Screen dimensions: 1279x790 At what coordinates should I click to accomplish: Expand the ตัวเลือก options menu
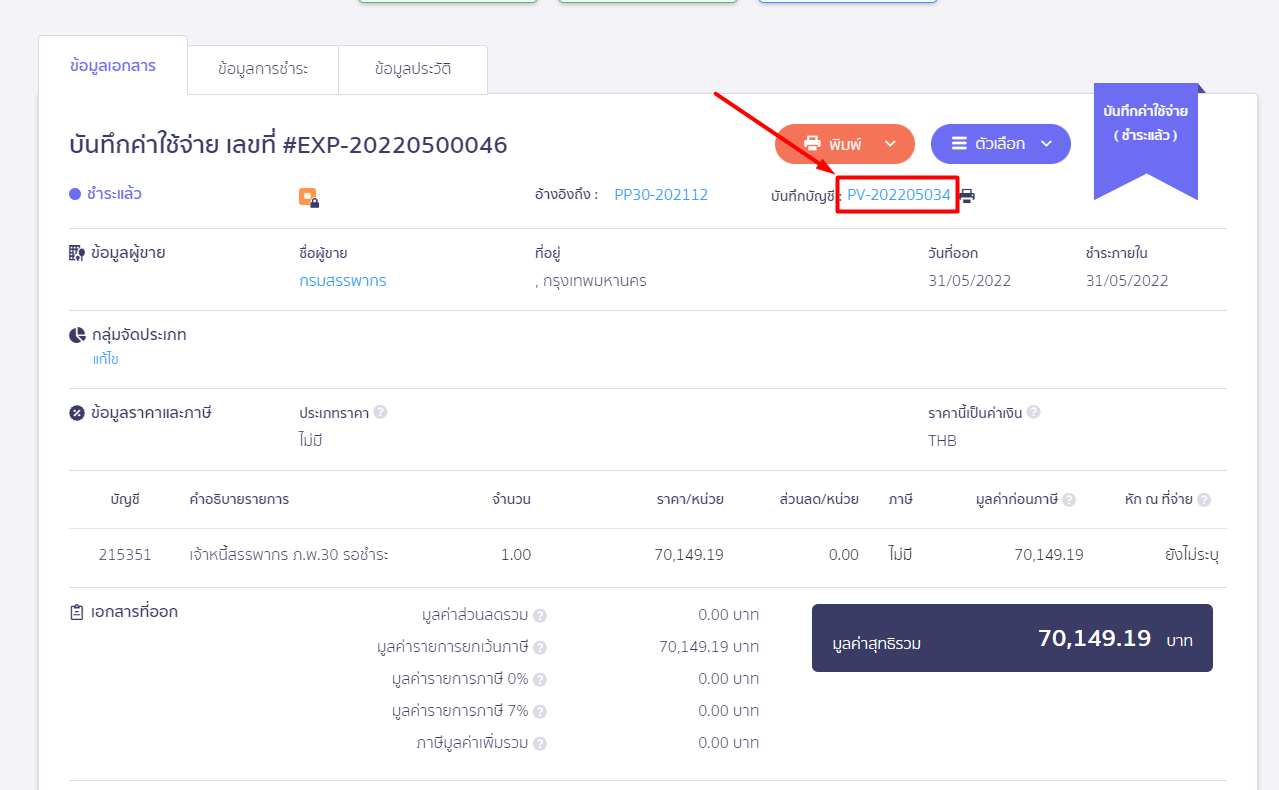(x=1000, y=144)
